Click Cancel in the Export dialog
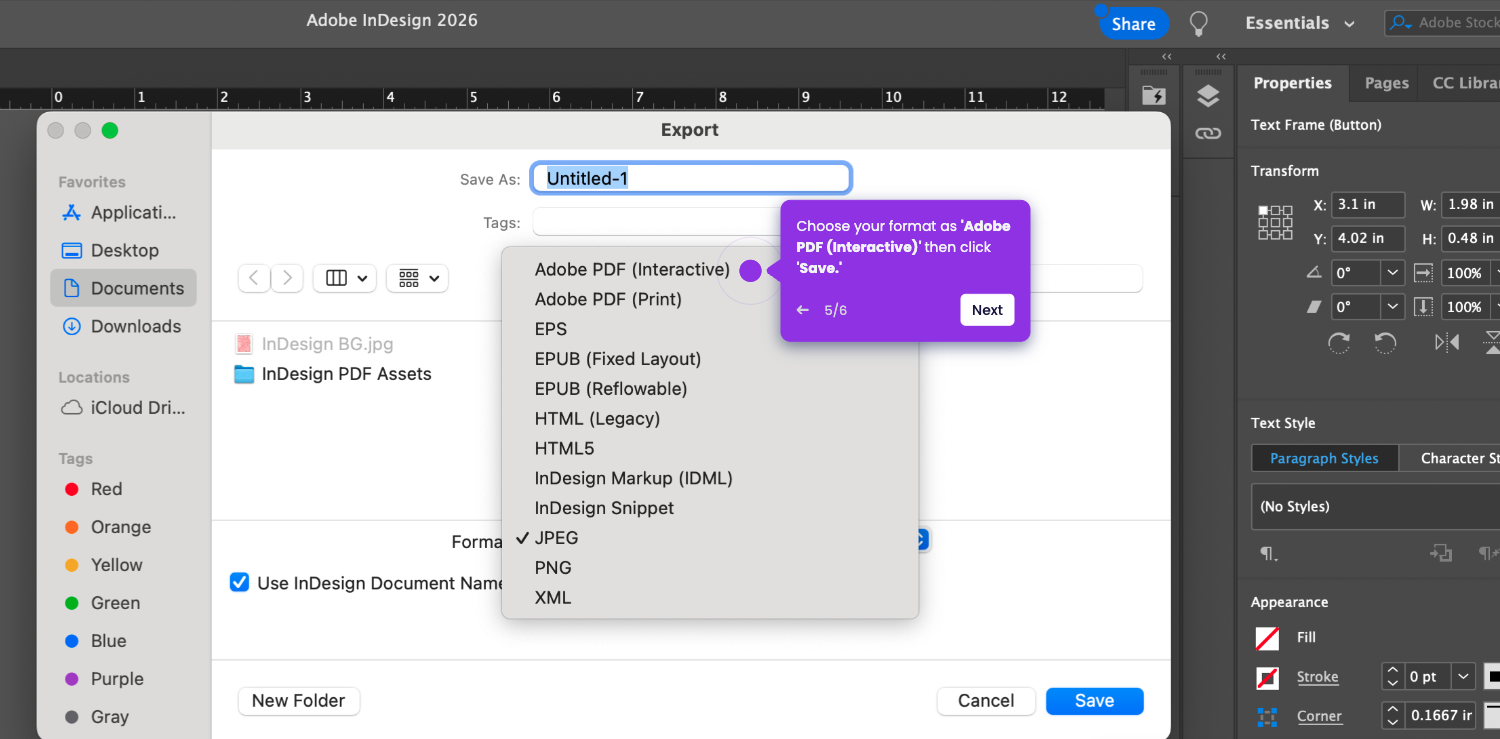Image resolution: width=1500 pixels, height=739 pixels. click(x=986, y=701)
